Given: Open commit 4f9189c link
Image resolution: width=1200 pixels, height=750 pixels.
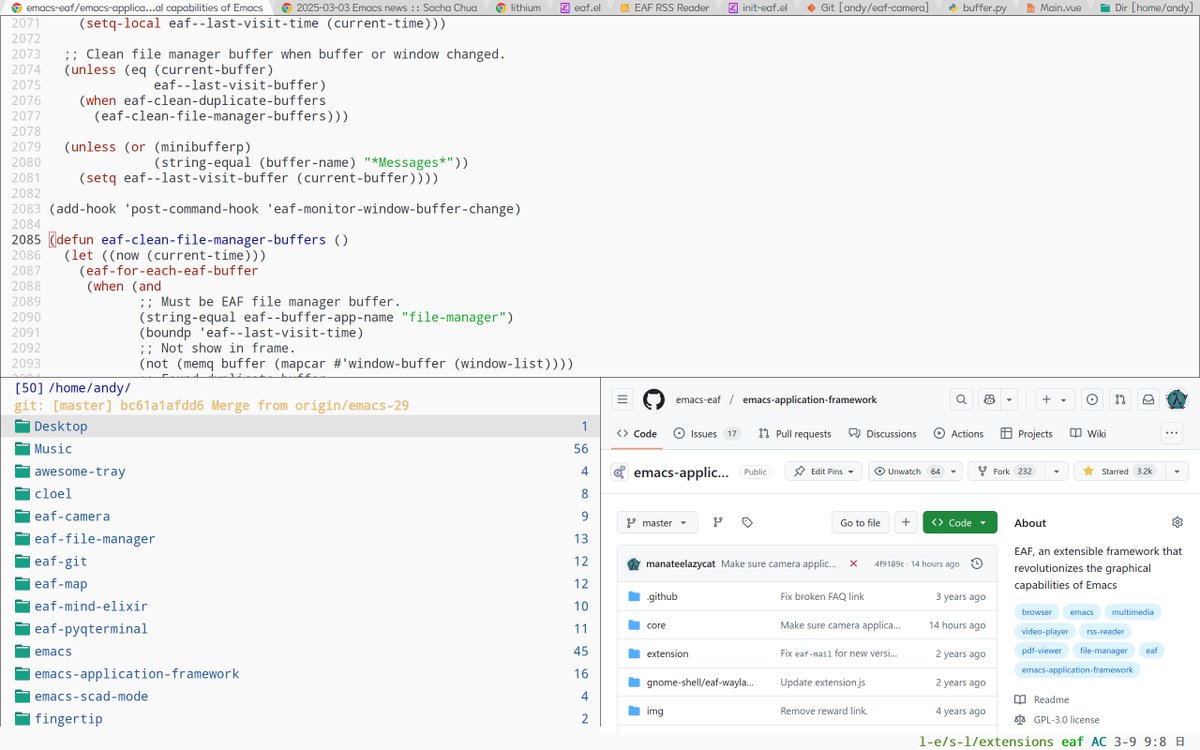Looking at the screenshot, I should 889,564.
